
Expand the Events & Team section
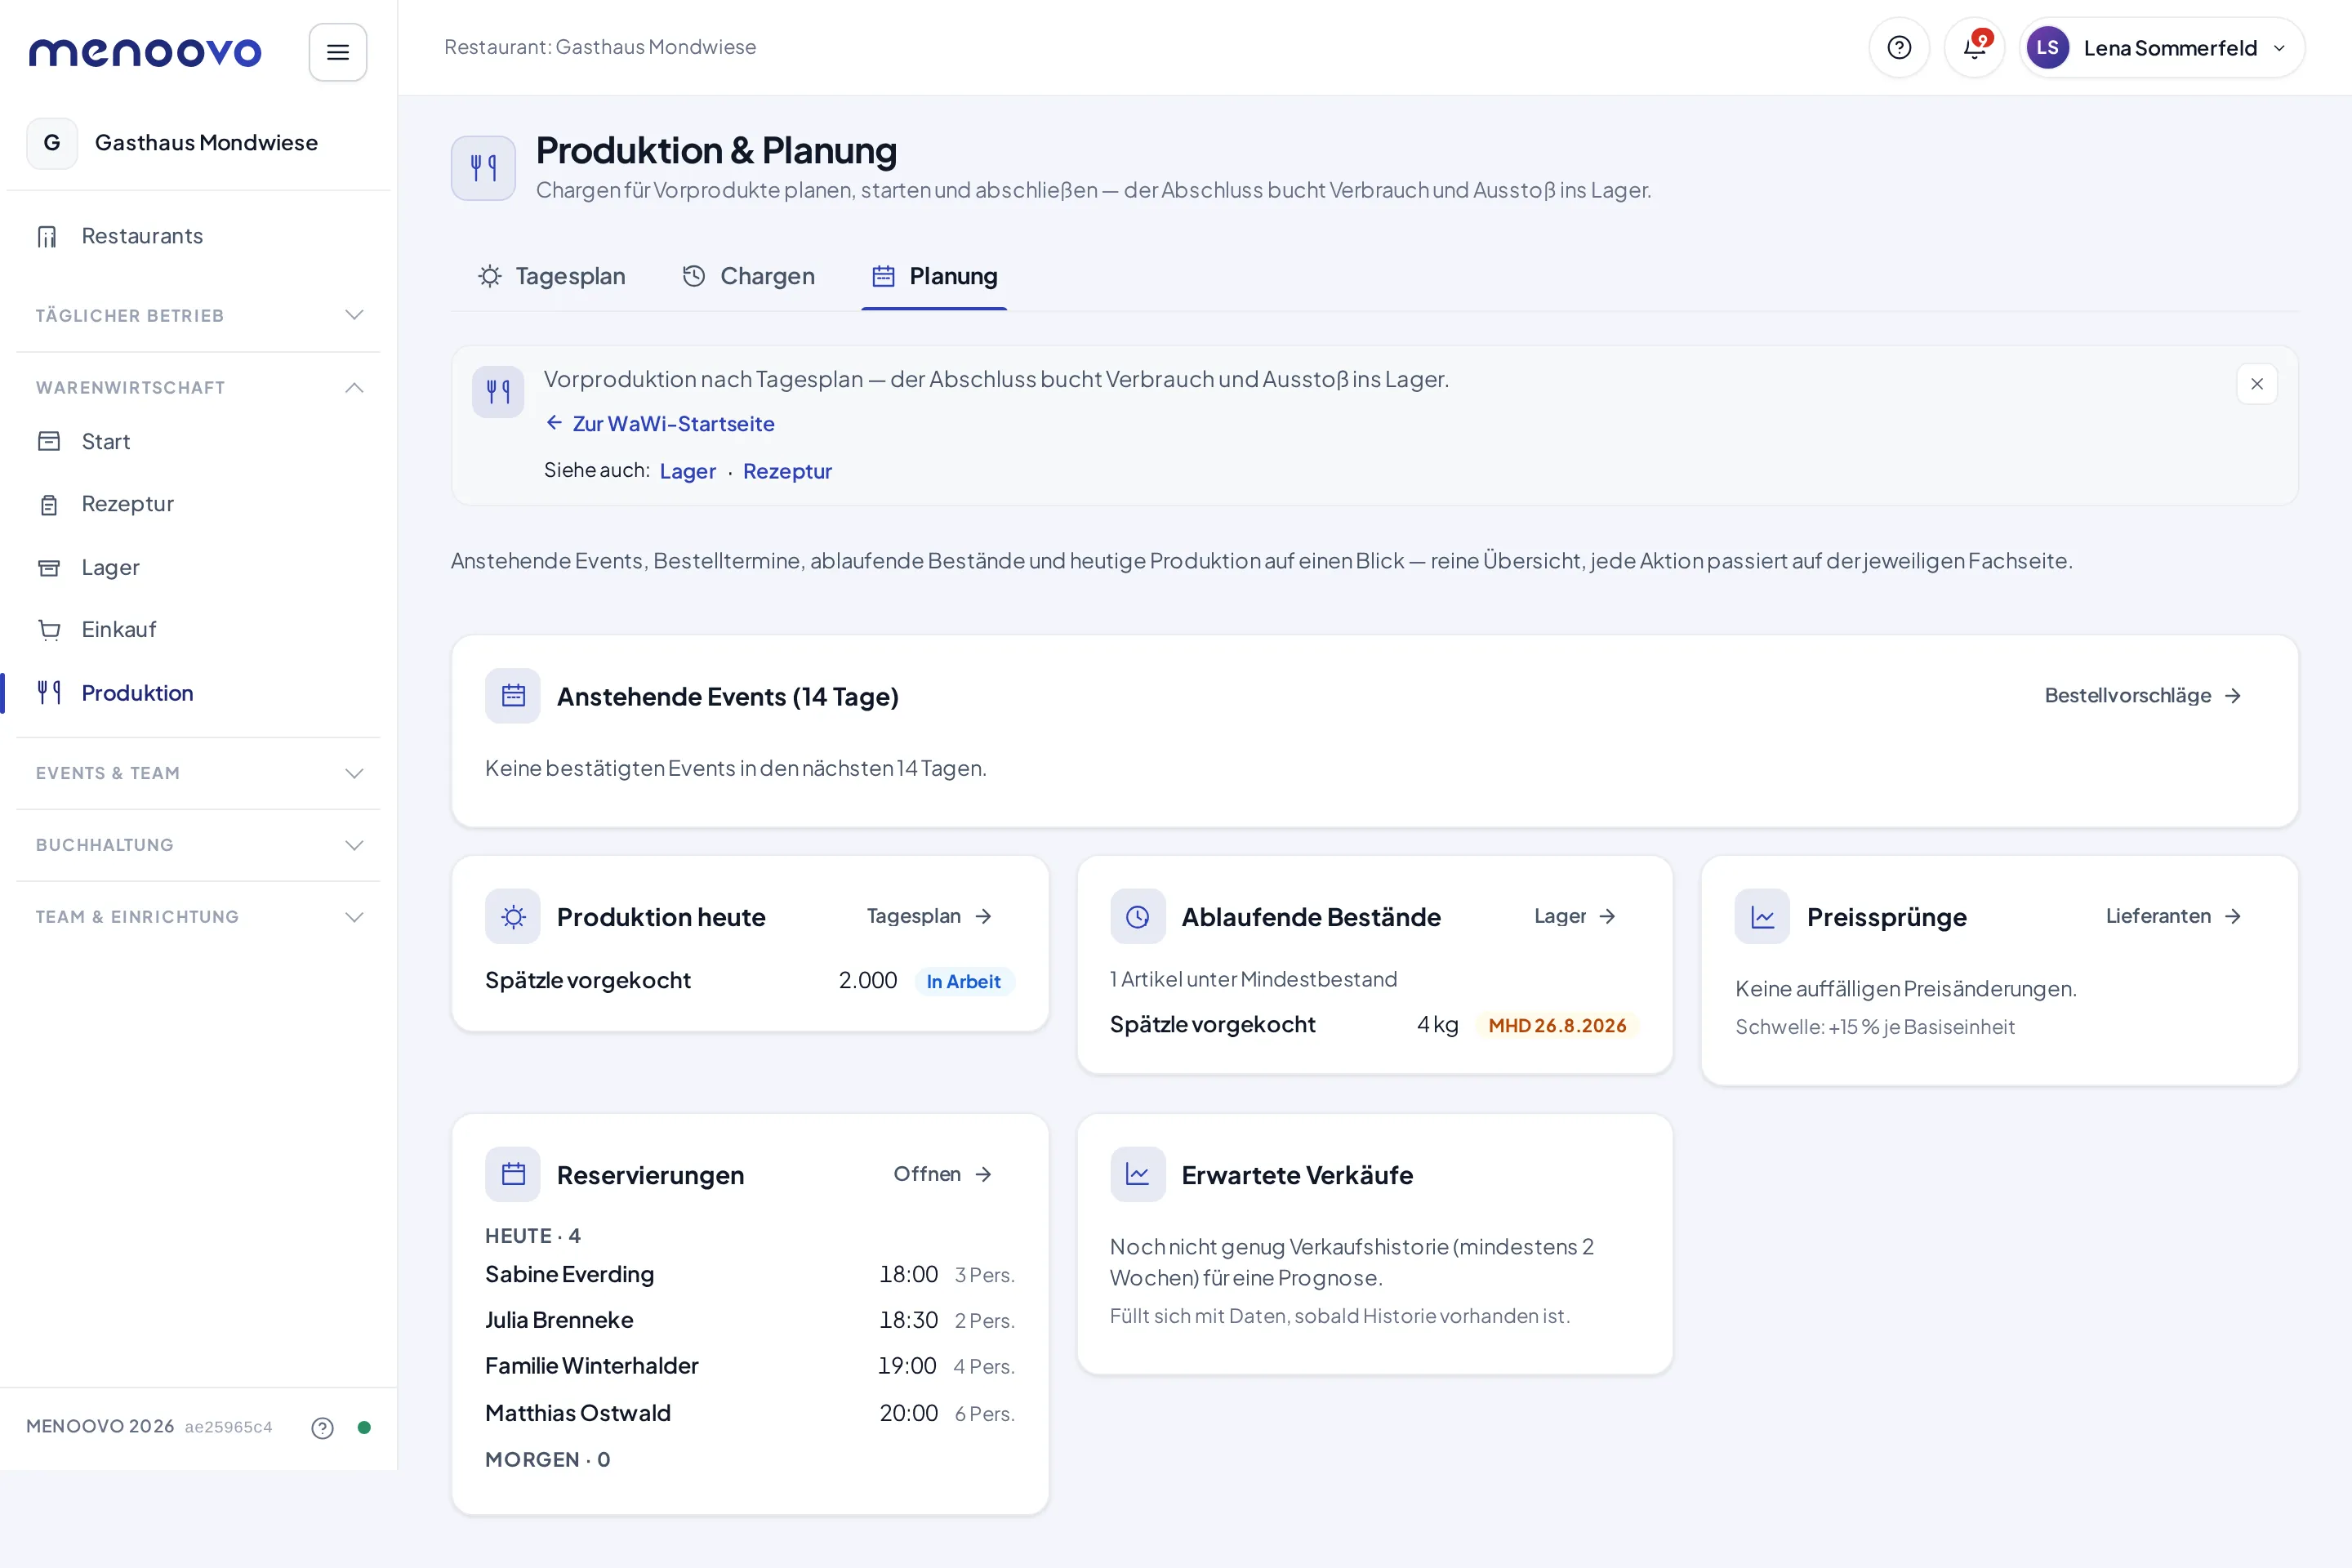click(x=199, y=773)
